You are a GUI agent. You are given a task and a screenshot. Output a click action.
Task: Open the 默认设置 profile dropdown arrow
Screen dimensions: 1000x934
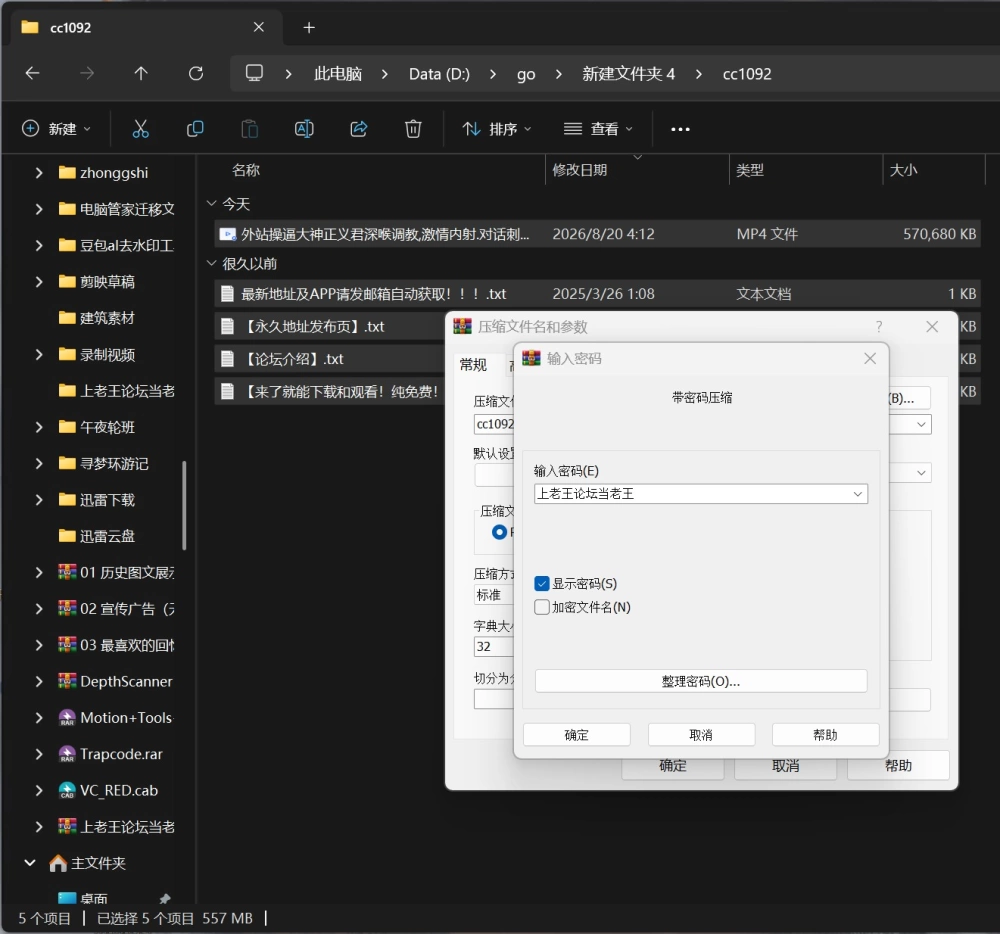(x=922, y=473)
